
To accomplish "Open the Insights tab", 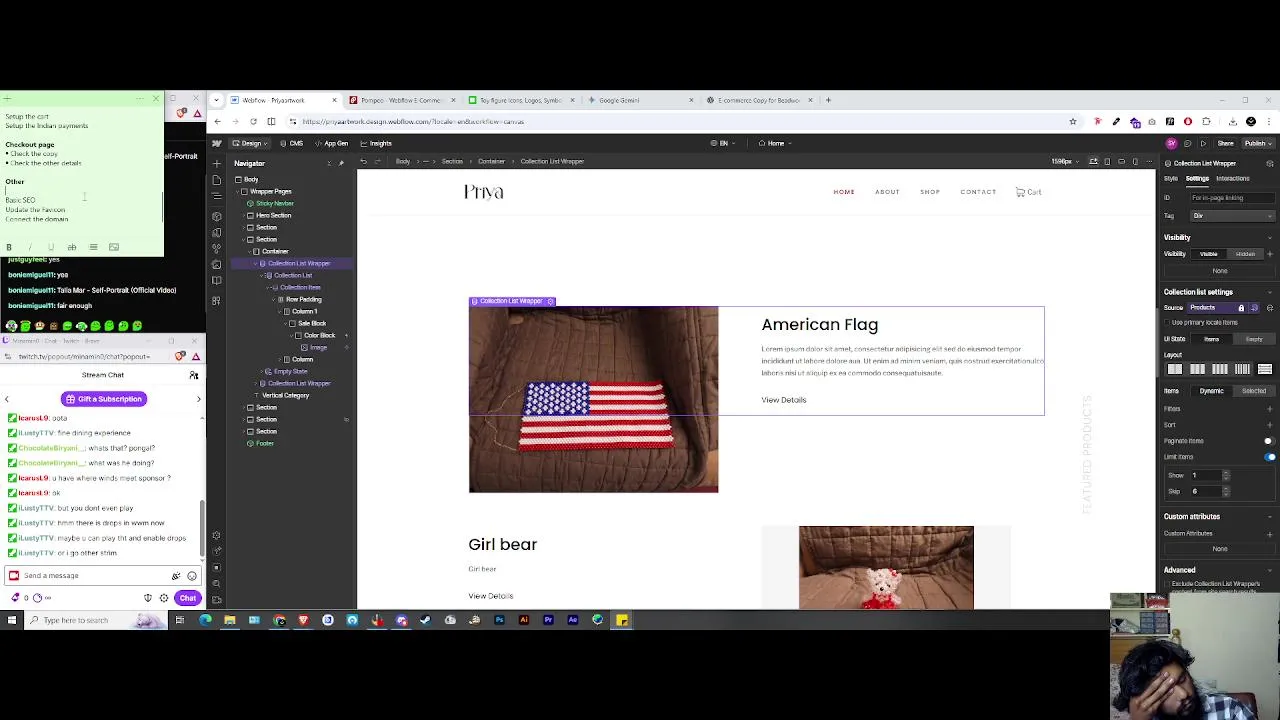I will [376, 143].
